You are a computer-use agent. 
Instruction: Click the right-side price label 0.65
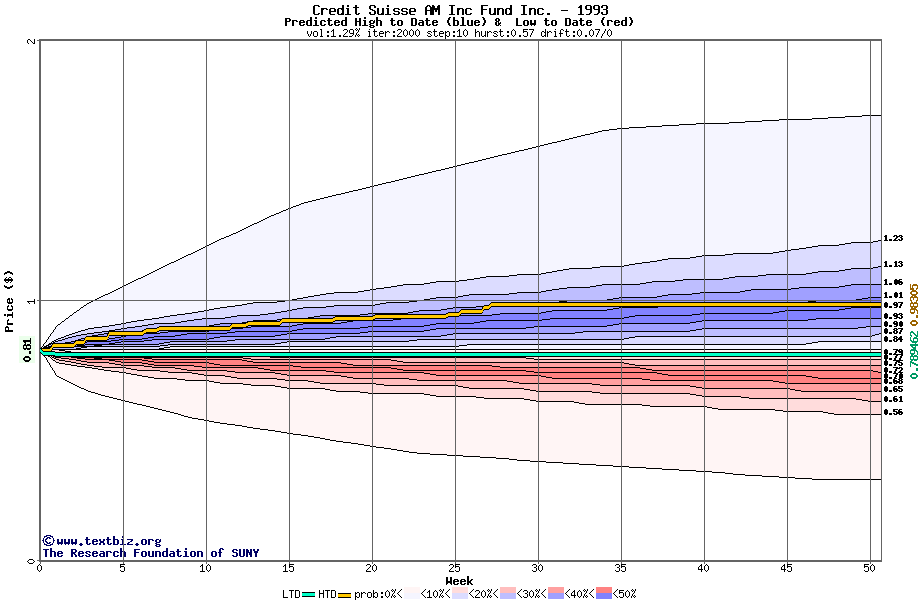[893, 389]
